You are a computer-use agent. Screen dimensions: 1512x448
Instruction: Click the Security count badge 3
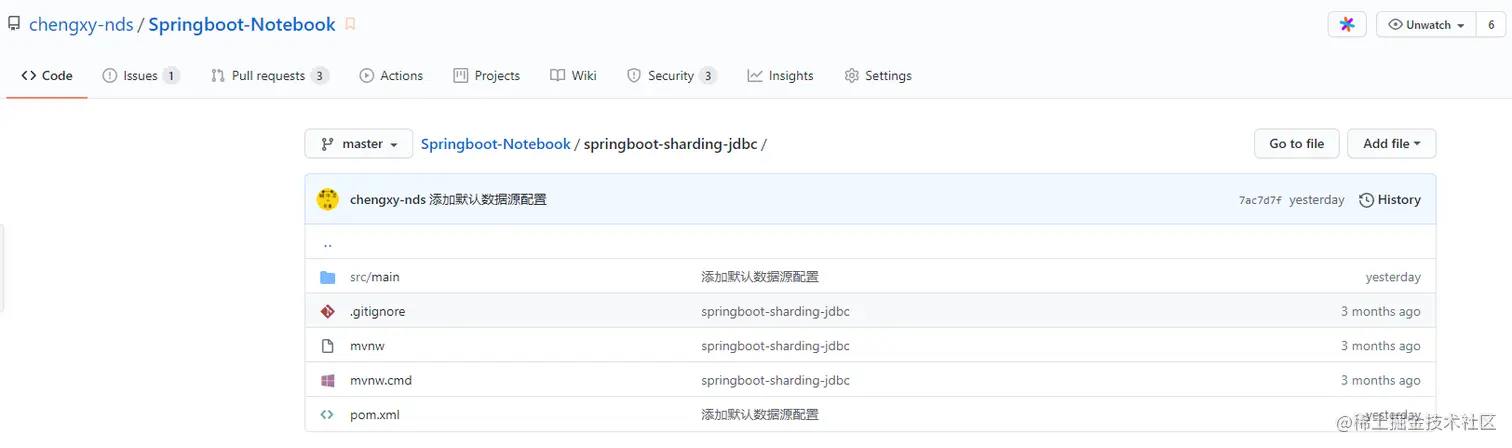[708, 76]
